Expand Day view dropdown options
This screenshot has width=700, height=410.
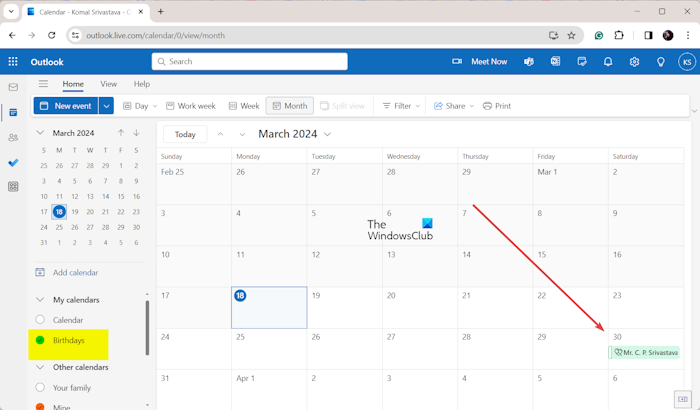pos(155,106)
